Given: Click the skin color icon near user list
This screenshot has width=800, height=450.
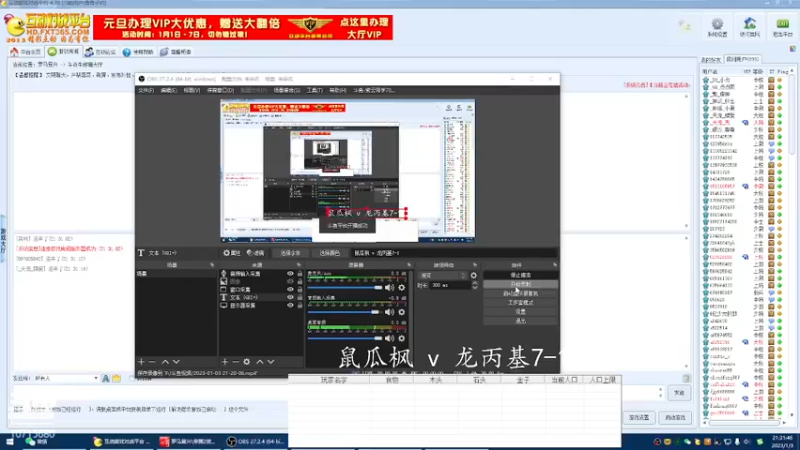Looking at the screenshot, I should (x=792, y=49).
